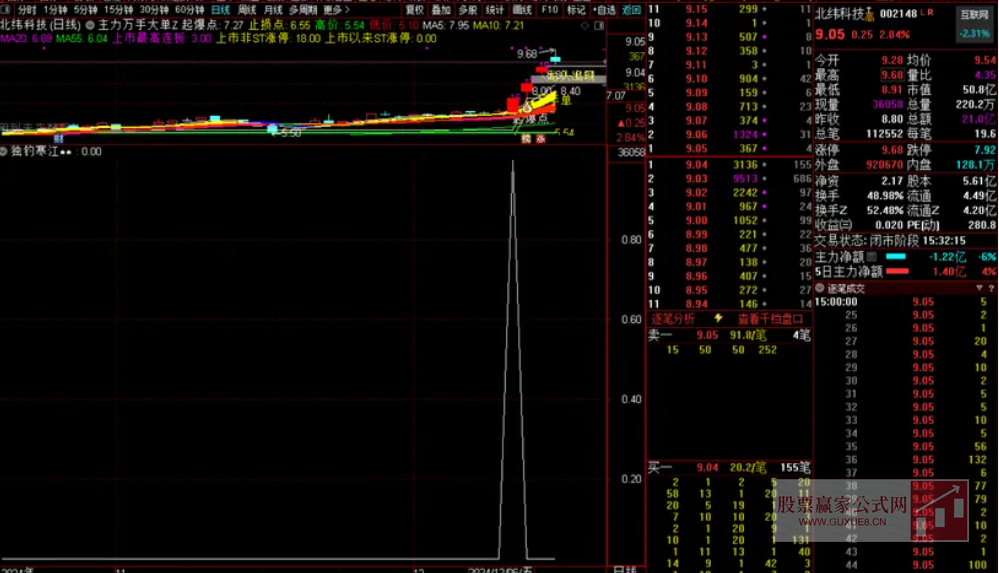
Task: Toggle 复权 price adjustment in chart toolbar
Action: pos(414,9)
